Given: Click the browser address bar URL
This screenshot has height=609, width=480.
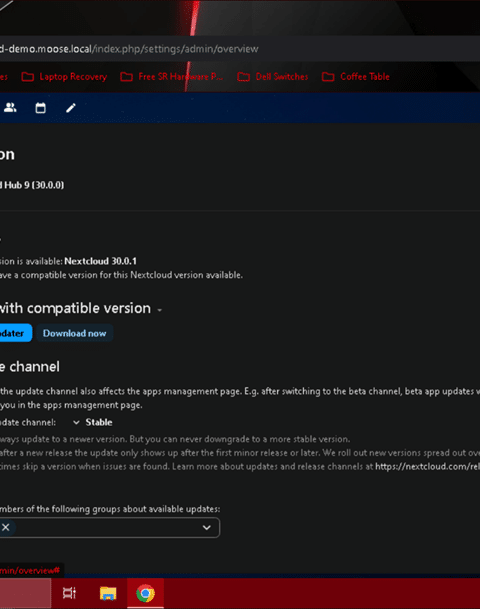Looking at the screenshot, I should 129,49.
